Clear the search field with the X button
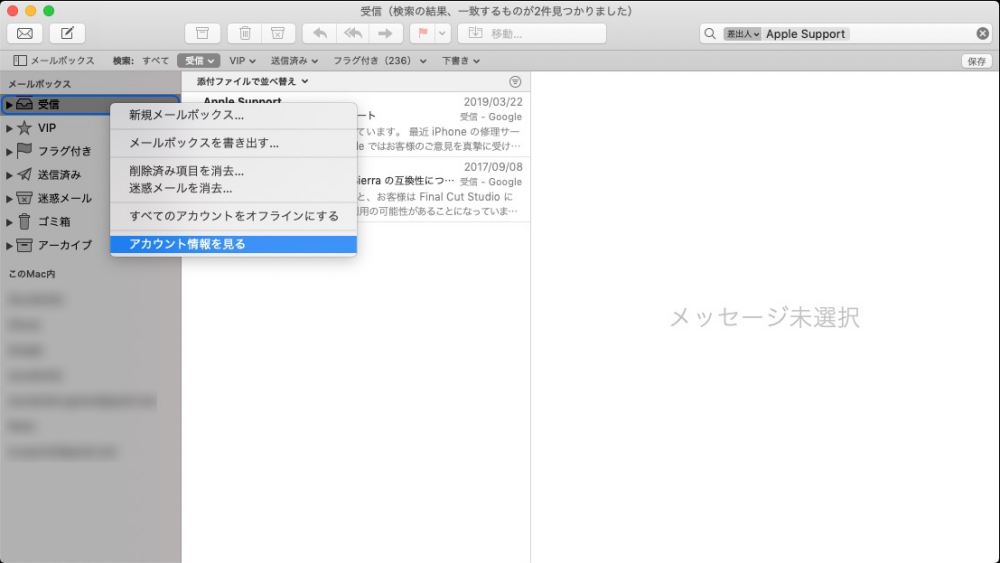This screenshot has width=1000, height=563. [x=983, y=34]
